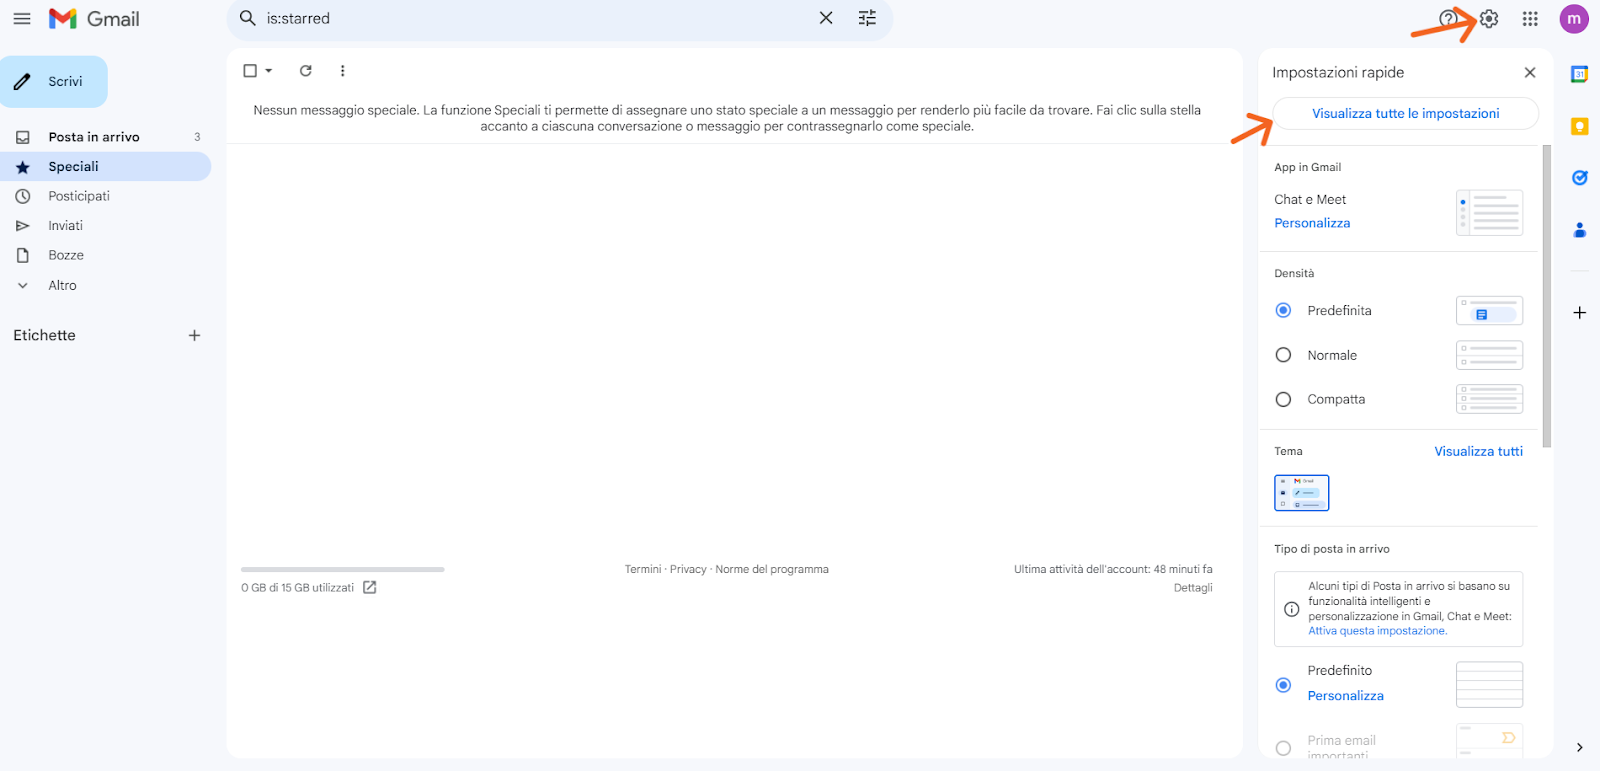Viewport: 1600px width, 771px height.
Task: Click the current theme thumbnail
Action: click(1301, 493)
